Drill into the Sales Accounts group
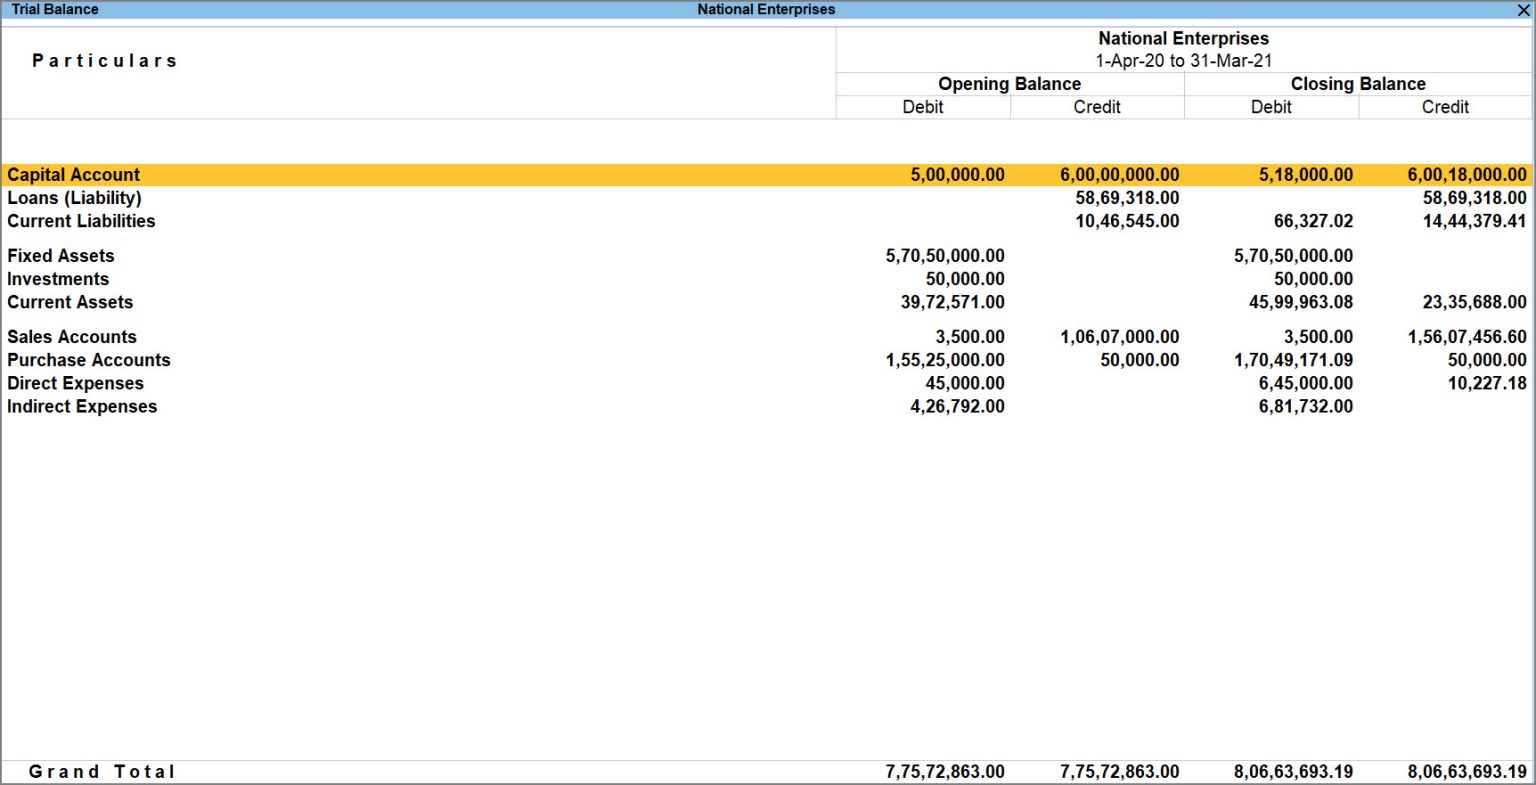 (x=72, y=336)
